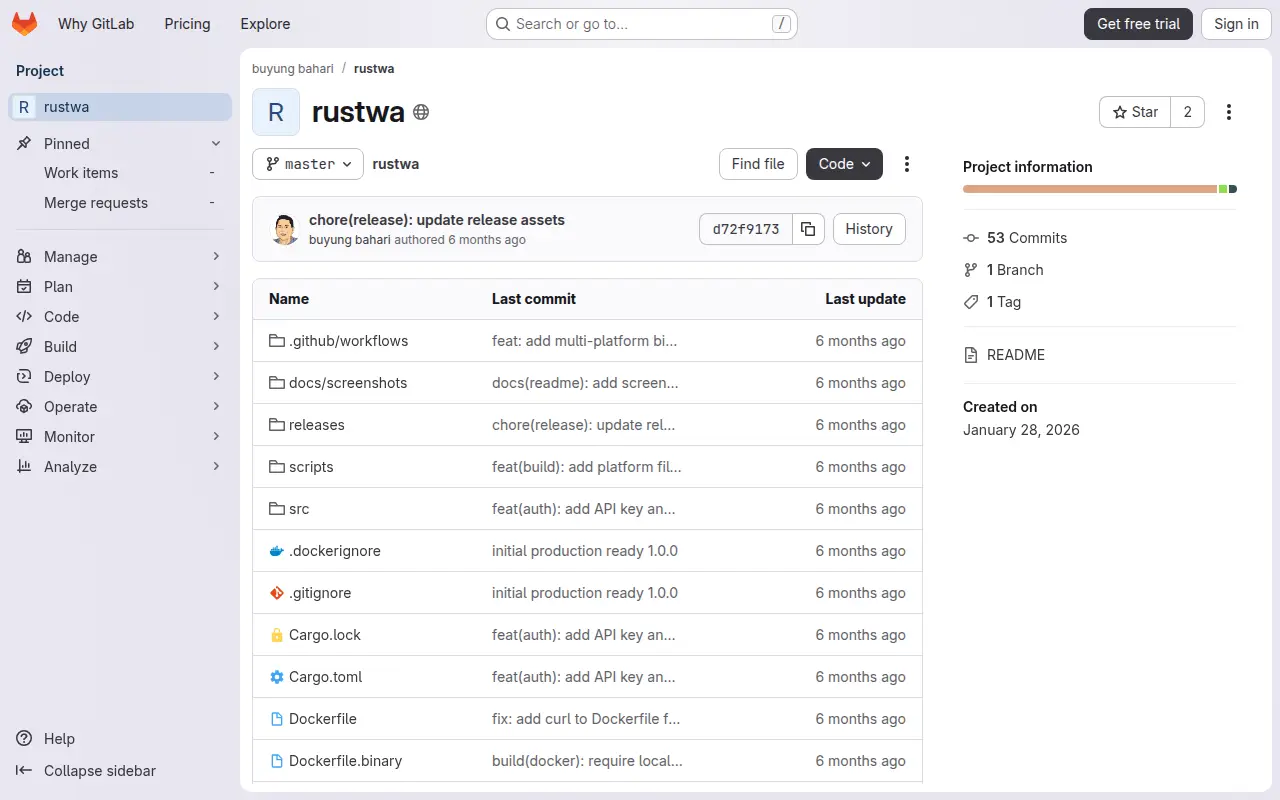The height and width of the screenshot is (800, 1280).
Task: Click the docs/screenshots folder icon
Action: [x=277, y=383]
